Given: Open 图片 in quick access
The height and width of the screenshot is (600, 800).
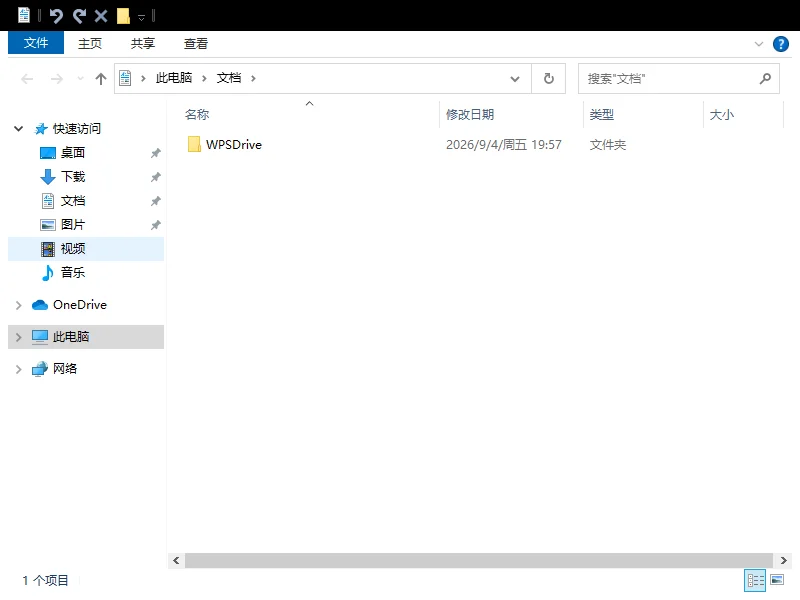Looking at the screenshot, I should tap(72, 224).
